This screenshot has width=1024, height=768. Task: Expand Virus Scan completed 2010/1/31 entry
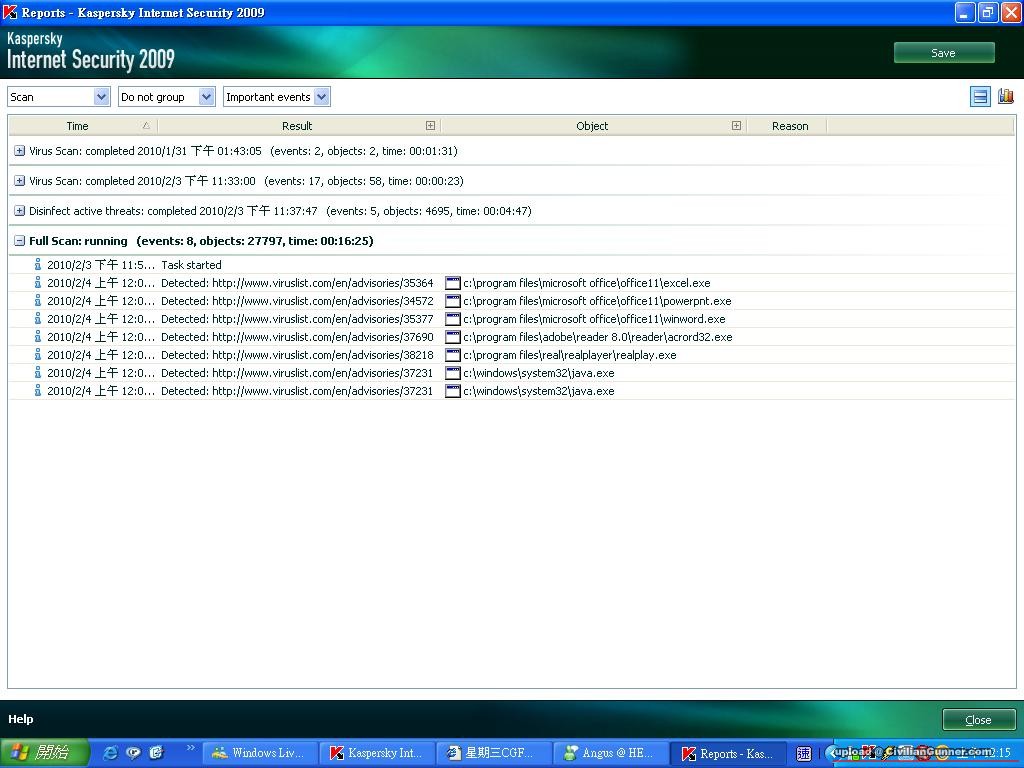[x=19, y=151]
